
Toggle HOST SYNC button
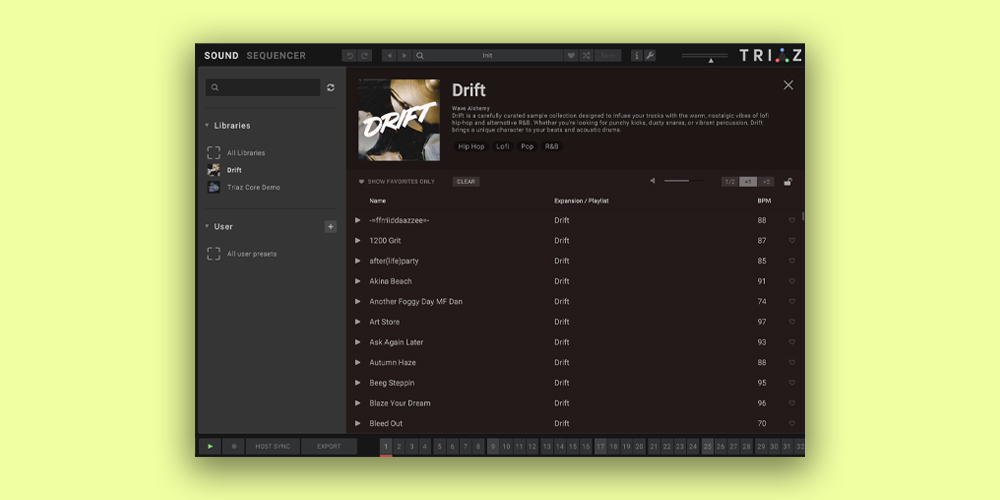pos(273,446)
